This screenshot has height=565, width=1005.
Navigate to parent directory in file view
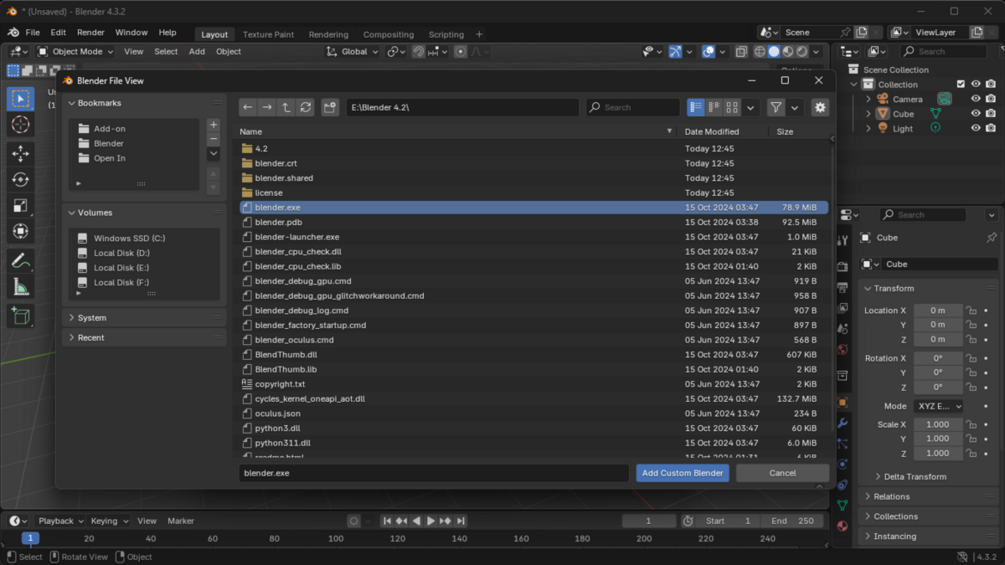point(286,108)
